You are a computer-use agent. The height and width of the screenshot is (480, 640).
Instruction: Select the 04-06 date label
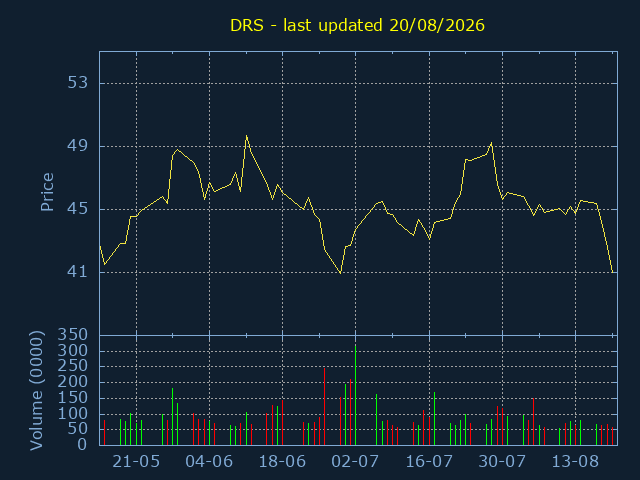click(209, 462)
